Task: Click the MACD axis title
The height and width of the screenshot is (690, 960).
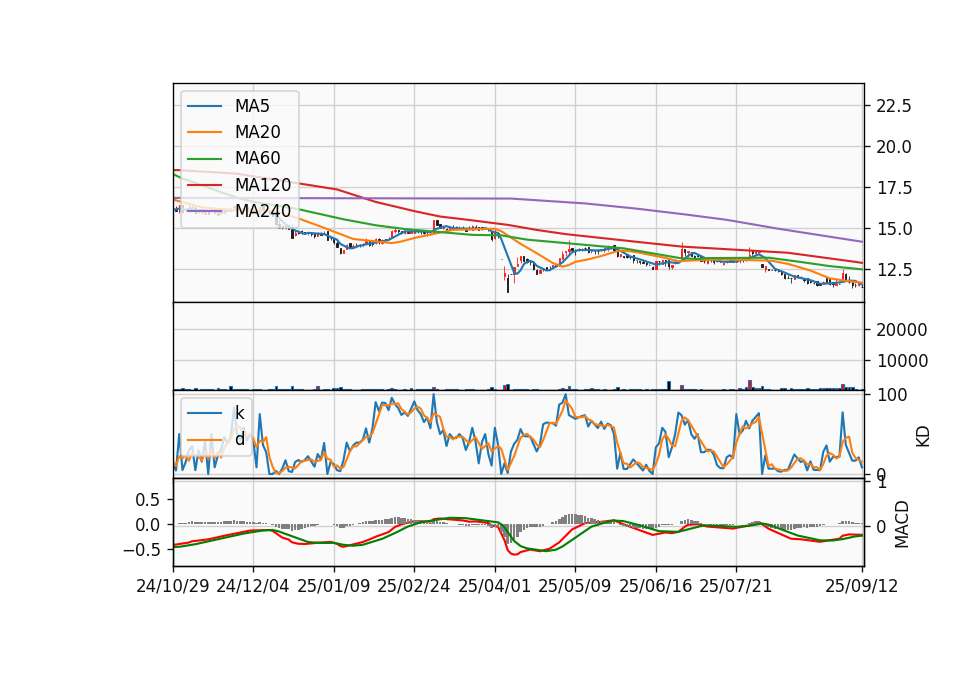Action: click(901, 524)
